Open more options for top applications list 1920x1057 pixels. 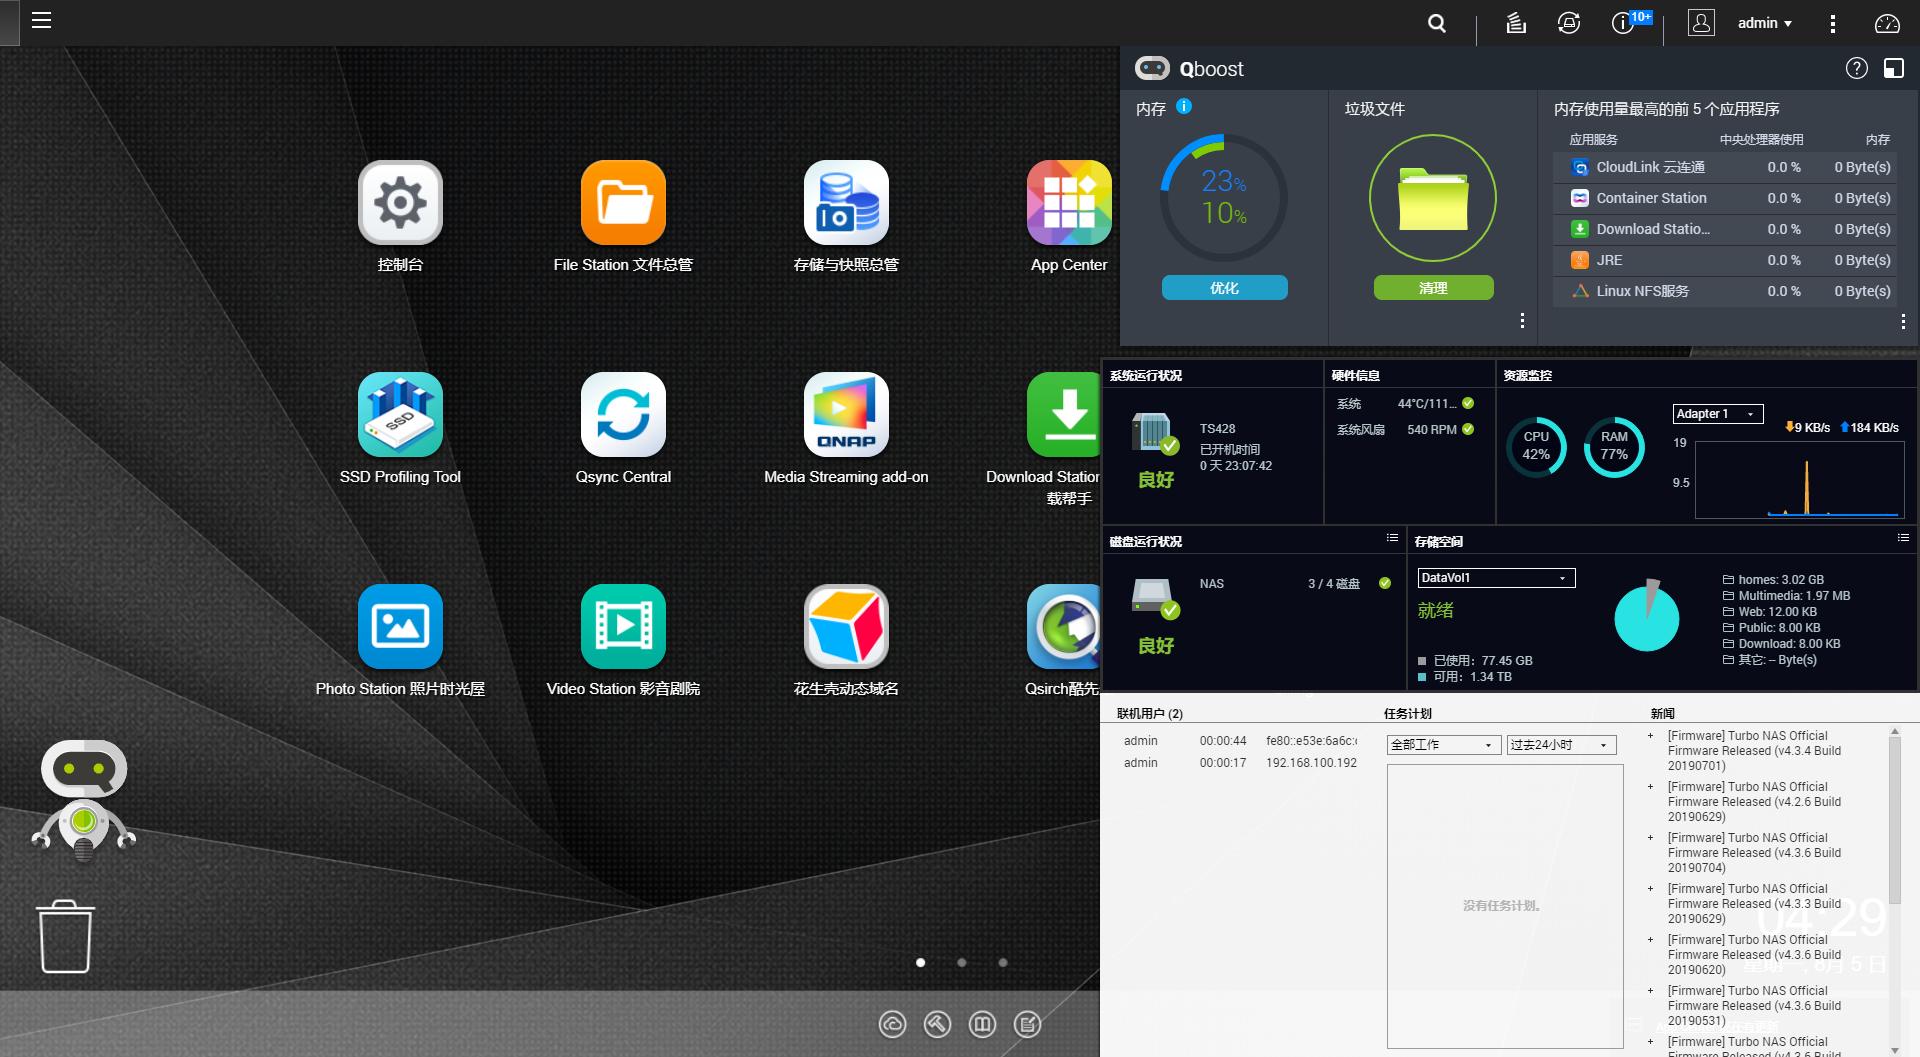pos(1902,321)
